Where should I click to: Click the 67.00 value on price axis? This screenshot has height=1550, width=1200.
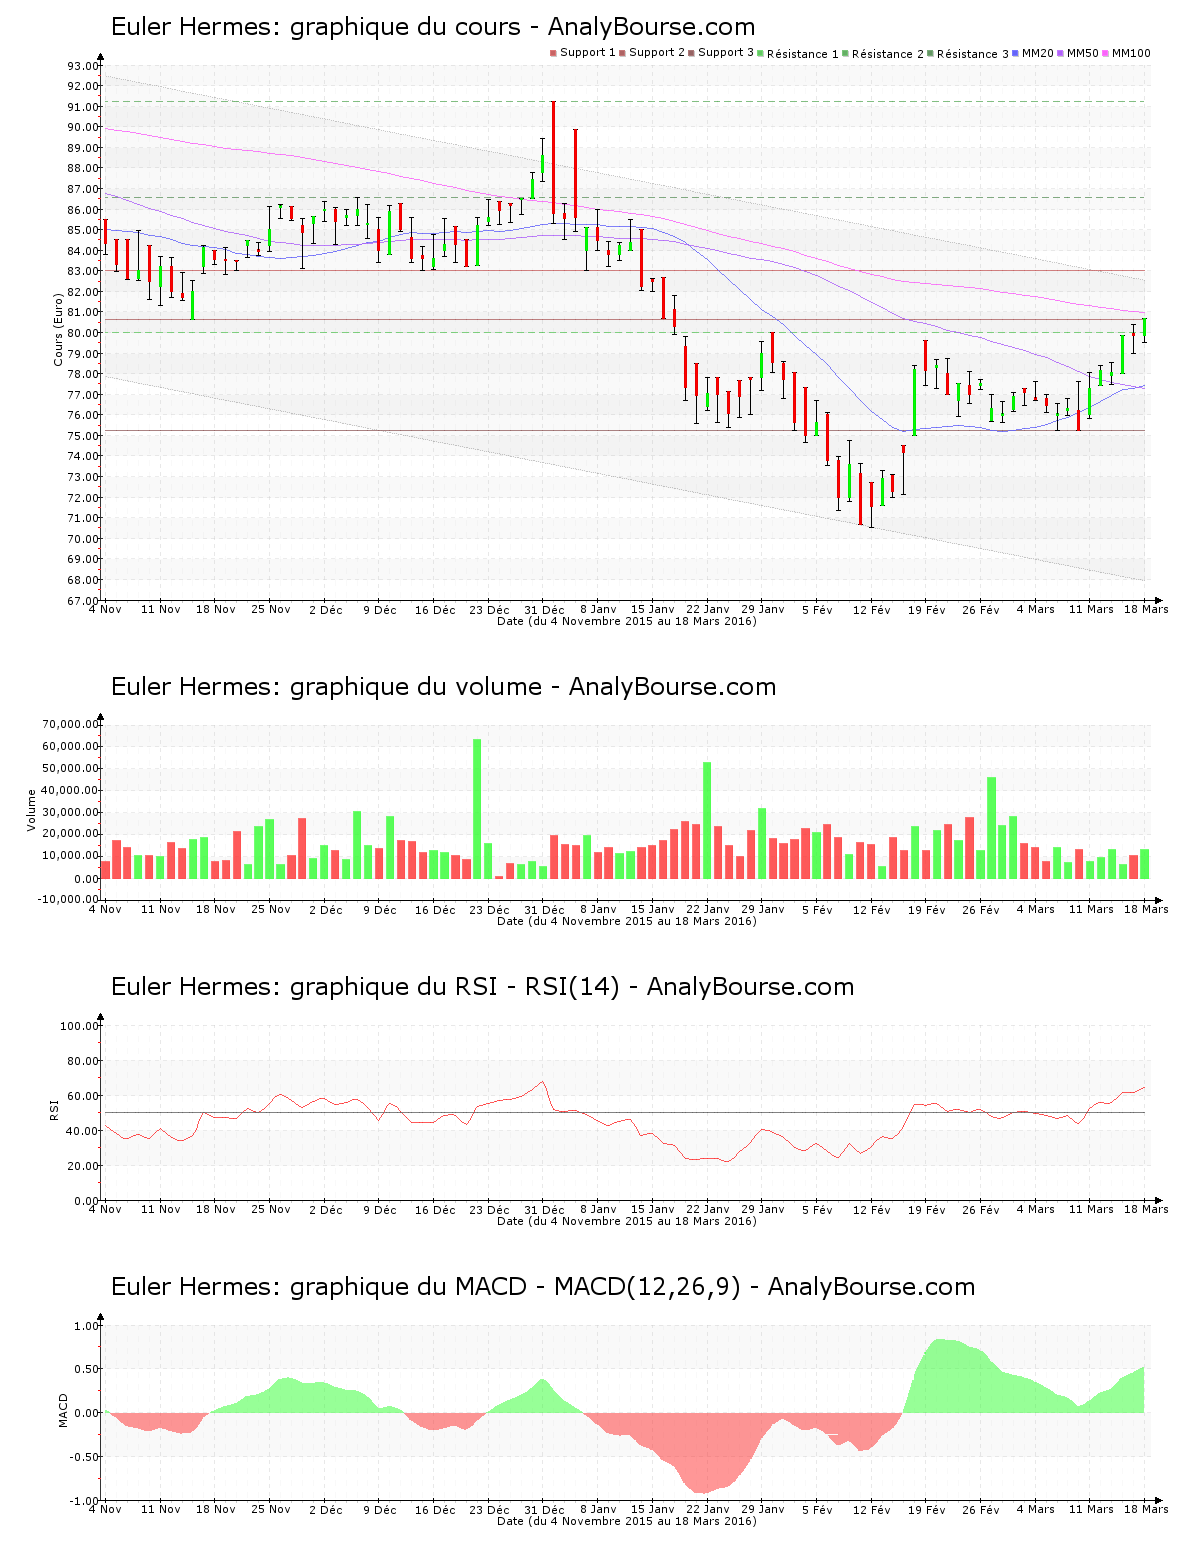click(83, 601)
